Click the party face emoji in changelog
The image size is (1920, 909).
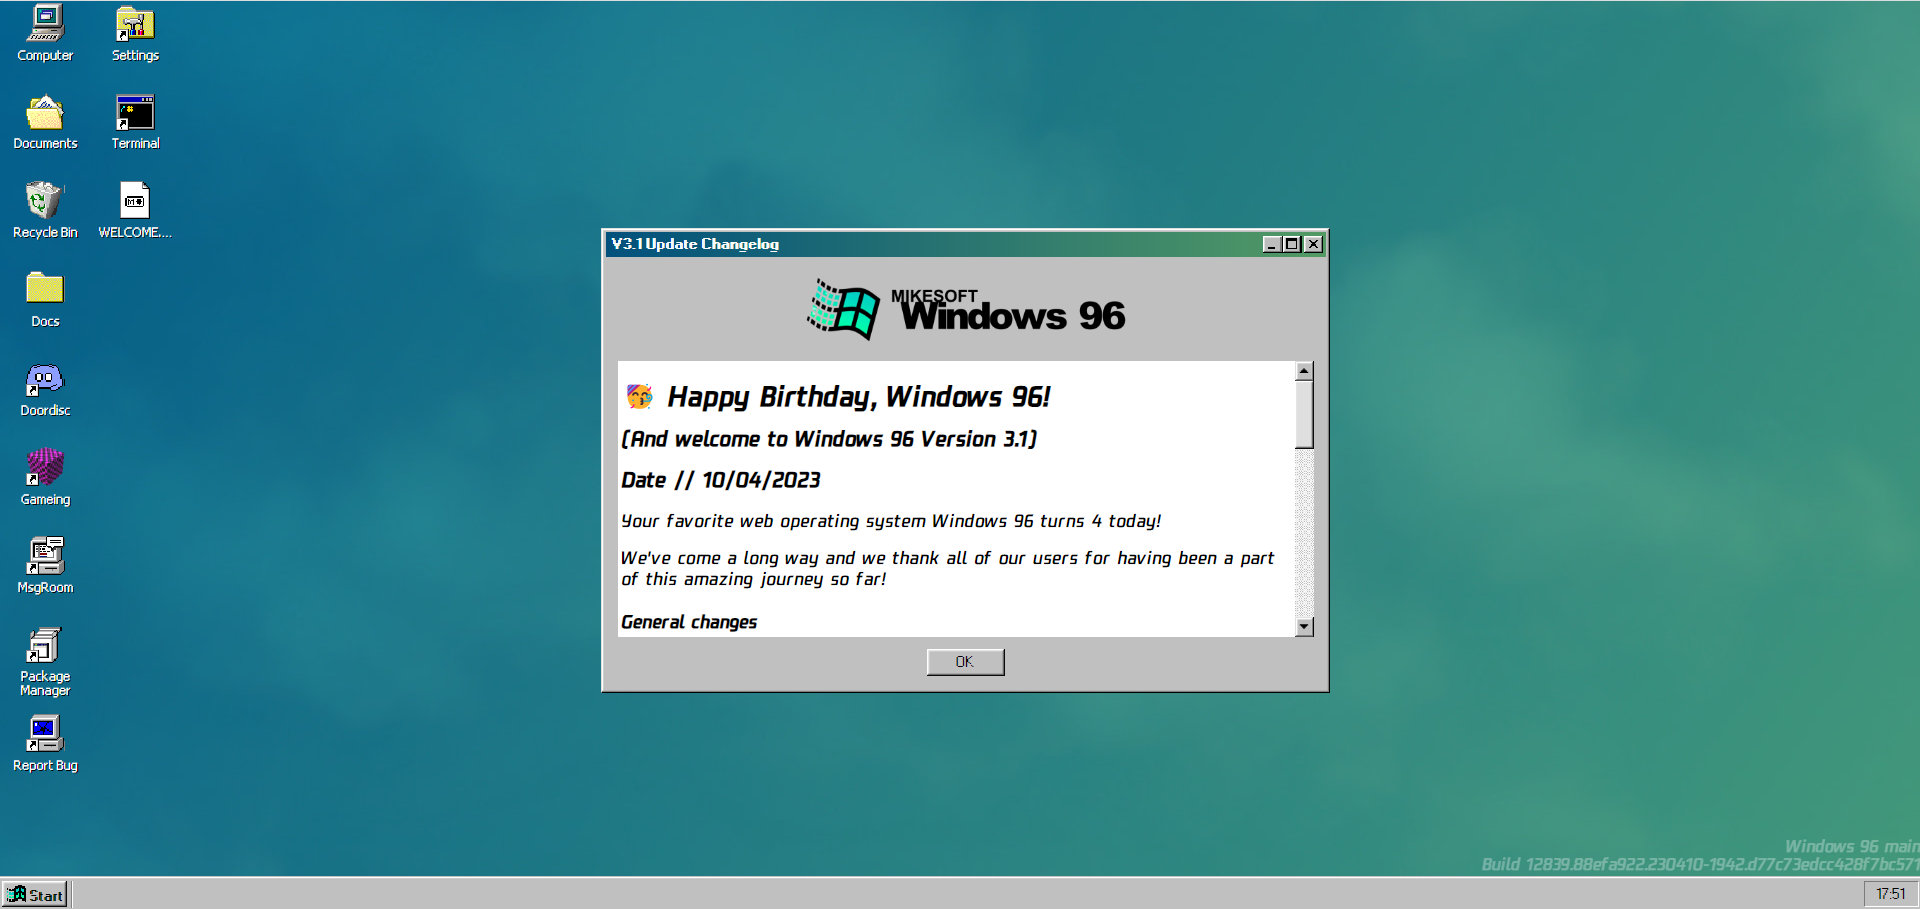coord(640,396)
